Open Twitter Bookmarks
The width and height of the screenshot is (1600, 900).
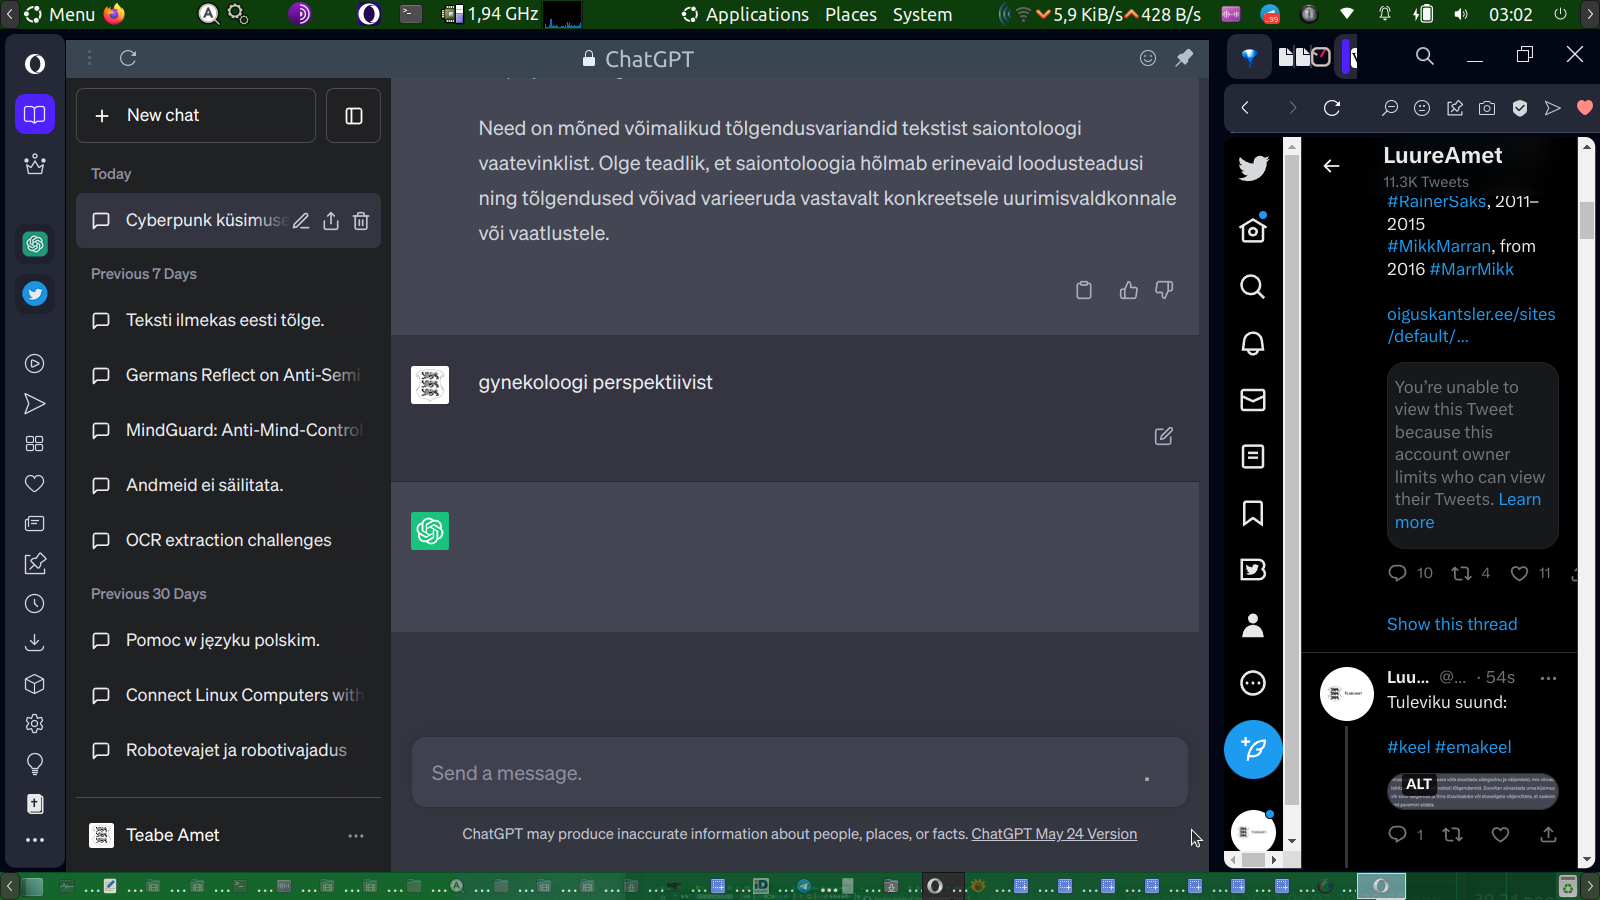click(x=1253, y=513)
